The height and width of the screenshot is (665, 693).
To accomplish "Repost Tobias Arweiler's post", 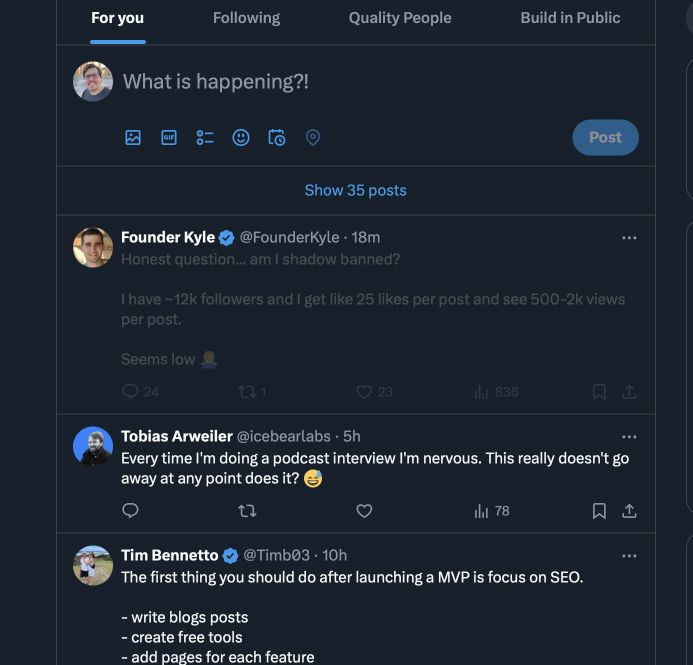I will 247,511.
